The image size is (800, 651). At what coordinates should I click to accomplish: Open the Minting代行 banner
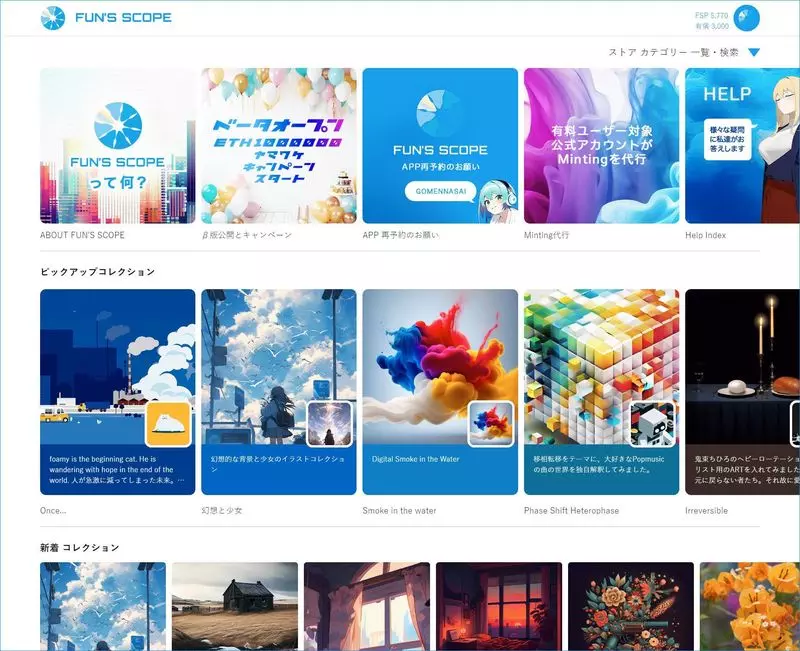[x=601, y=146]
